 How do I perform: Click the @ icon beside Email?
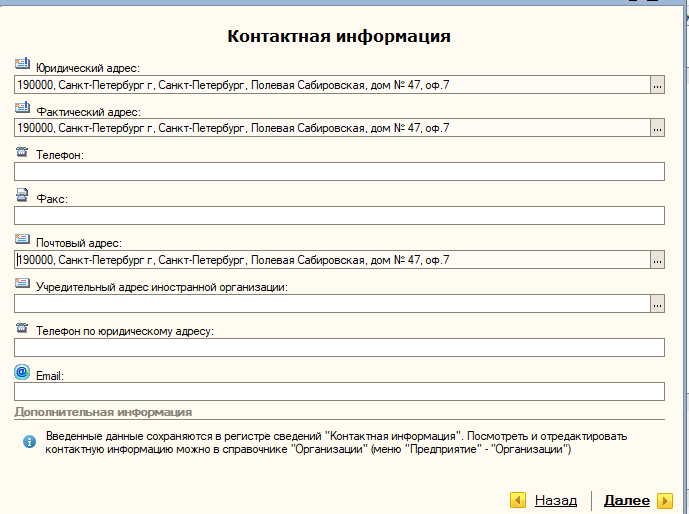(22, 372)
